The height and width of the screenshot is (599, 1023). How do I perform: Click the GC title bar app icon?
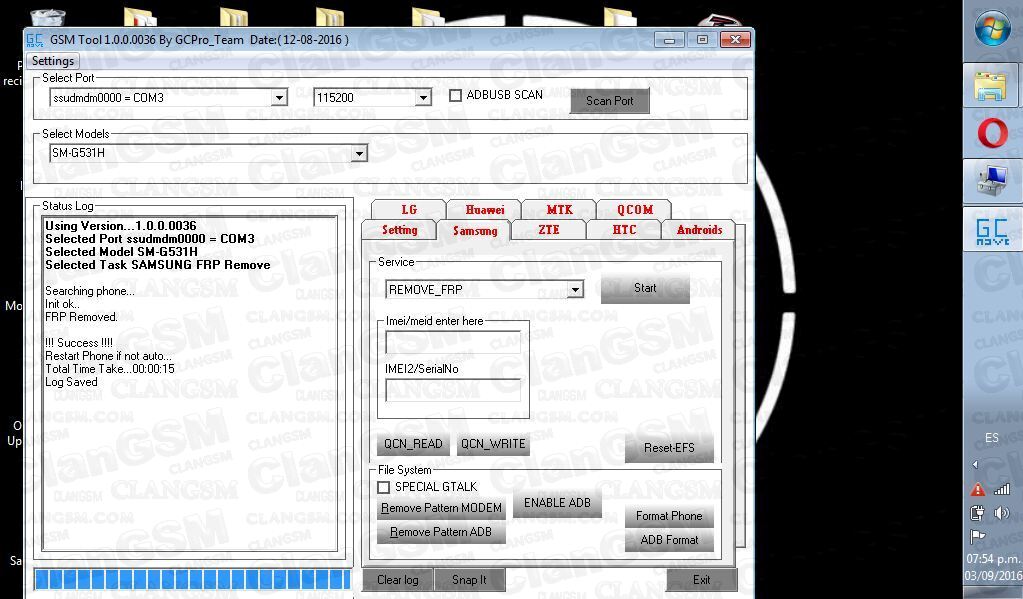(x=35, y=40)
